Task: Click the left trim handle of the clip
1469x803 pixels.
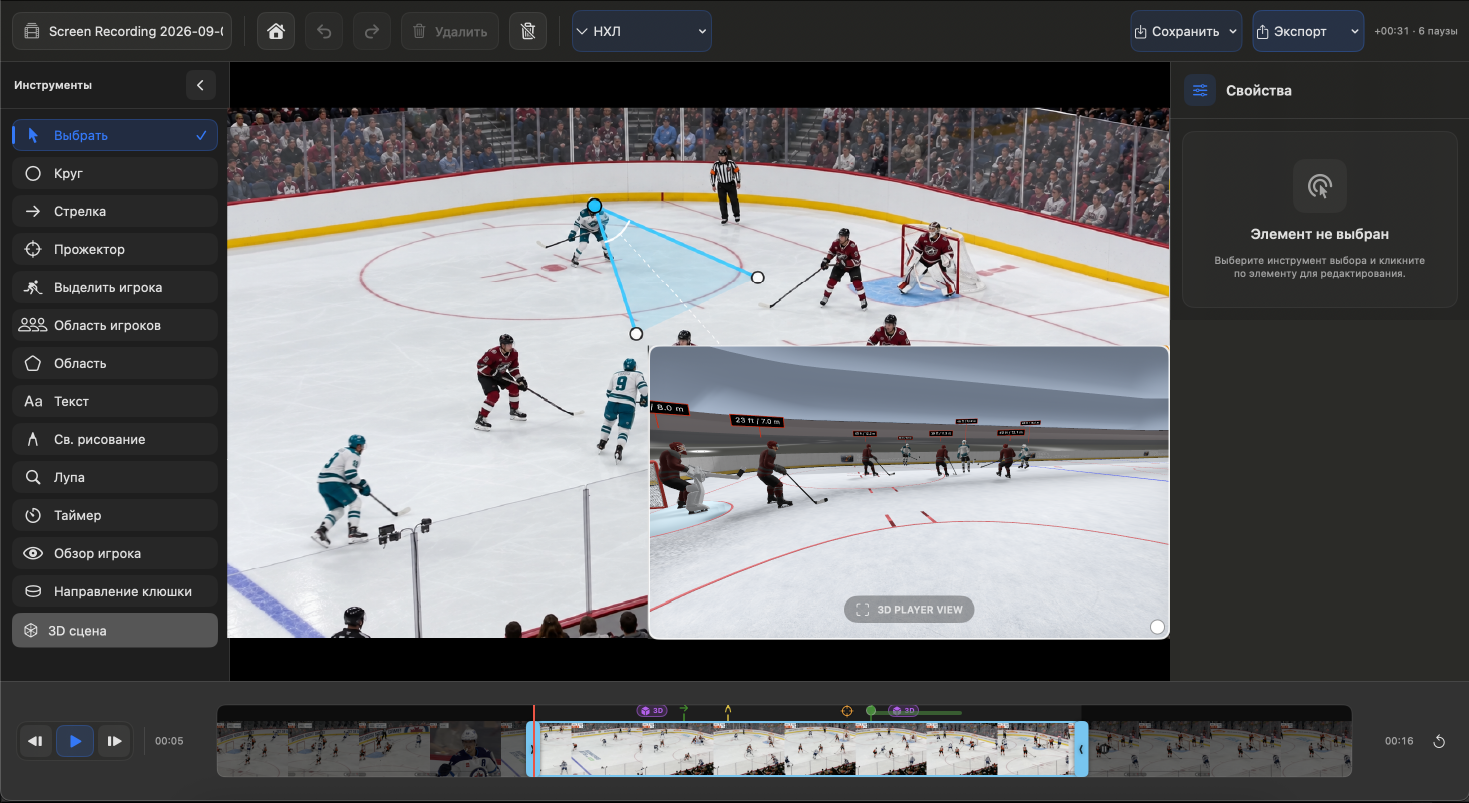Action: pos(531,748)
